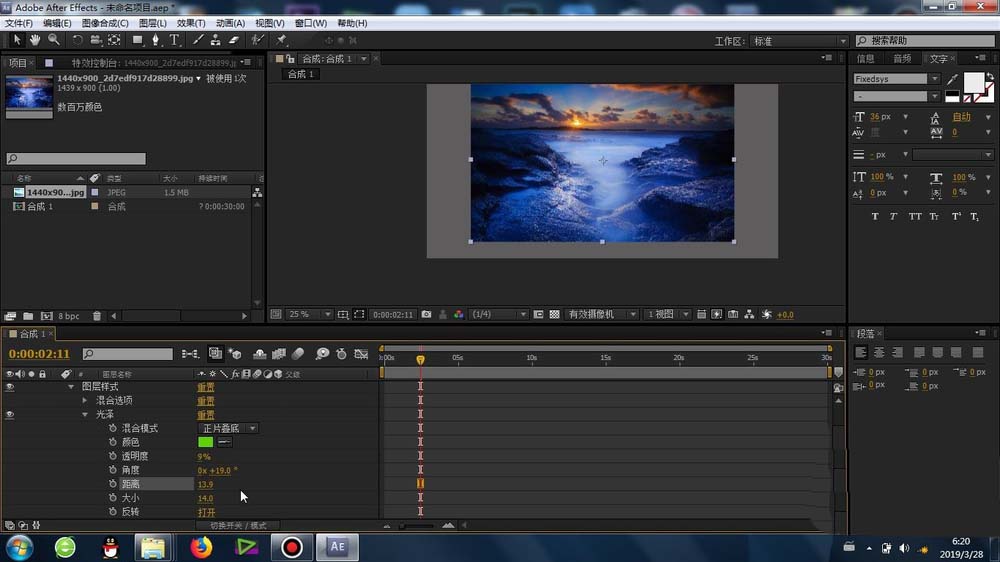
Task: Hide the 光泽 layer style eye icon
Action: 10,414
